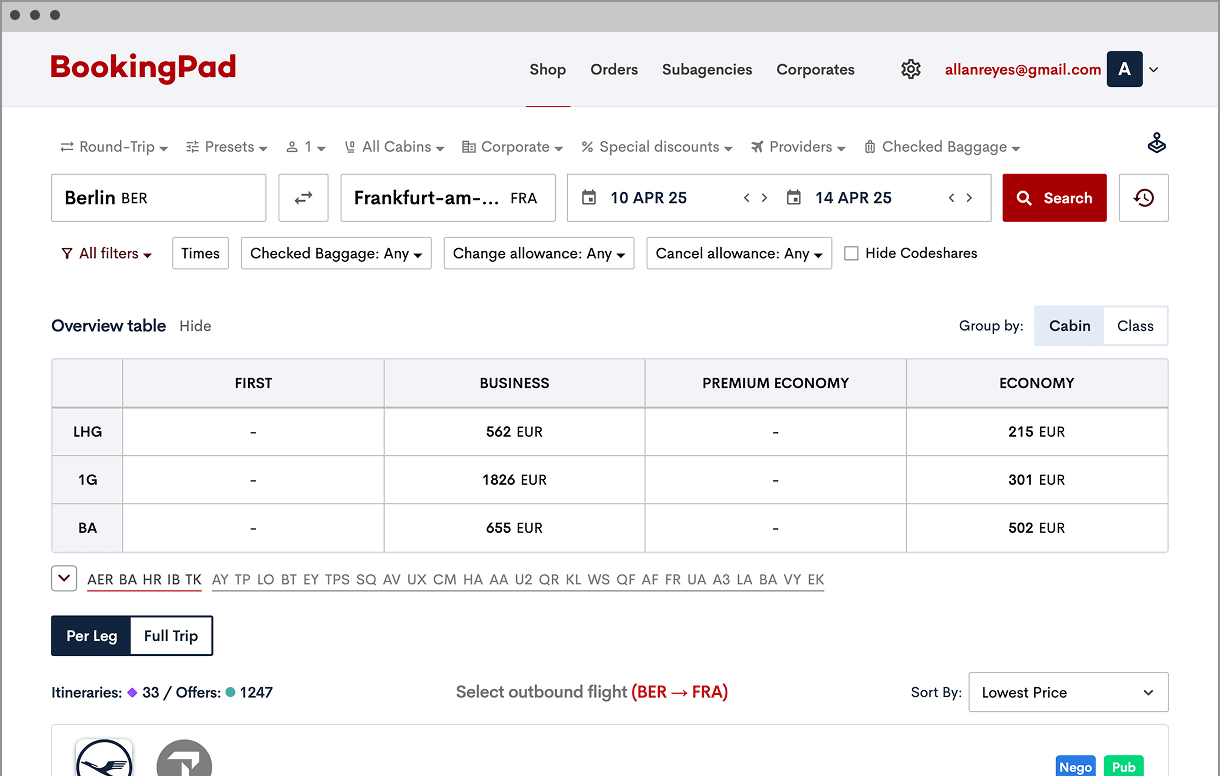Image resolution: width=1220 pixels, height=776 pixels.
Task: Select 1G Economy 301 EUR cell
Action: point(1037,480)
